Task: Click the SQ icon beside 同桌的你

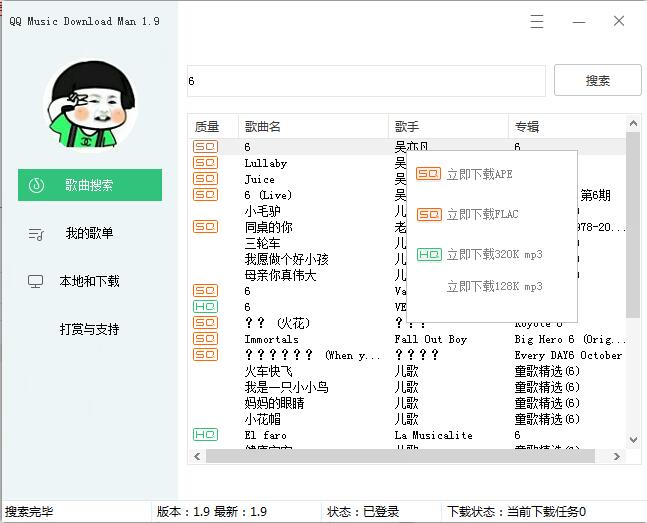Action: pos(205,227)
